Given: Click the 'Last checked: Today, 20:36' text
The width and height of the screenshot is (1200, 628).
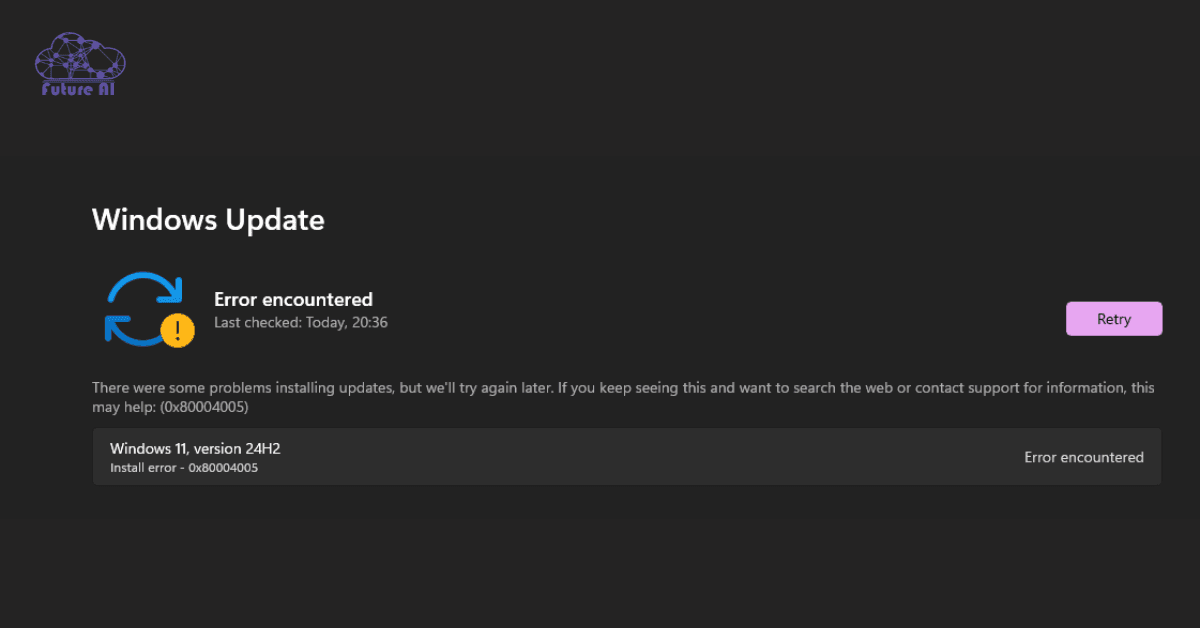Looking at the screenshot, I should 301,323.
